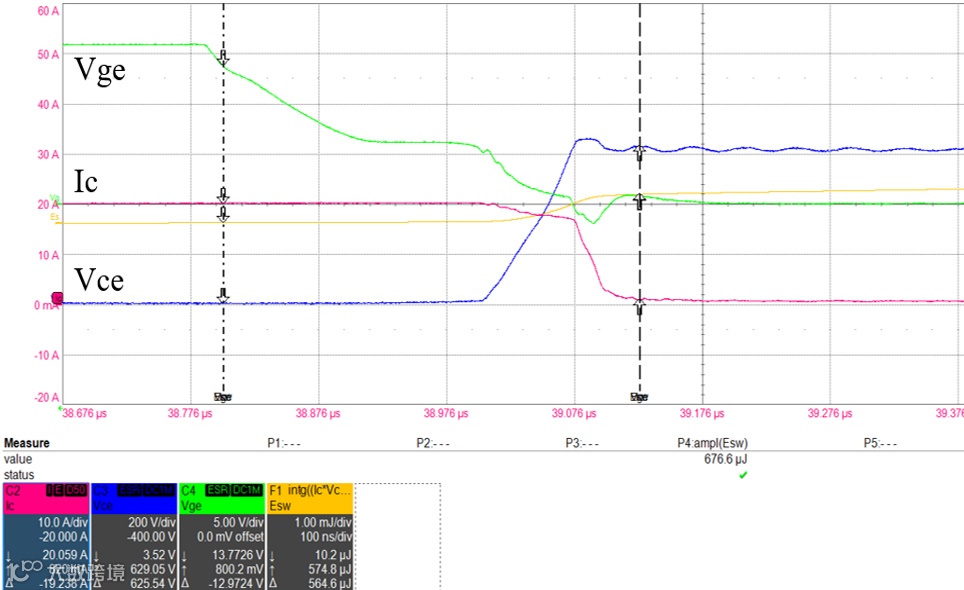Click the empty dashed descriptor slot
964x590 pixels.
tap(398, 536)
